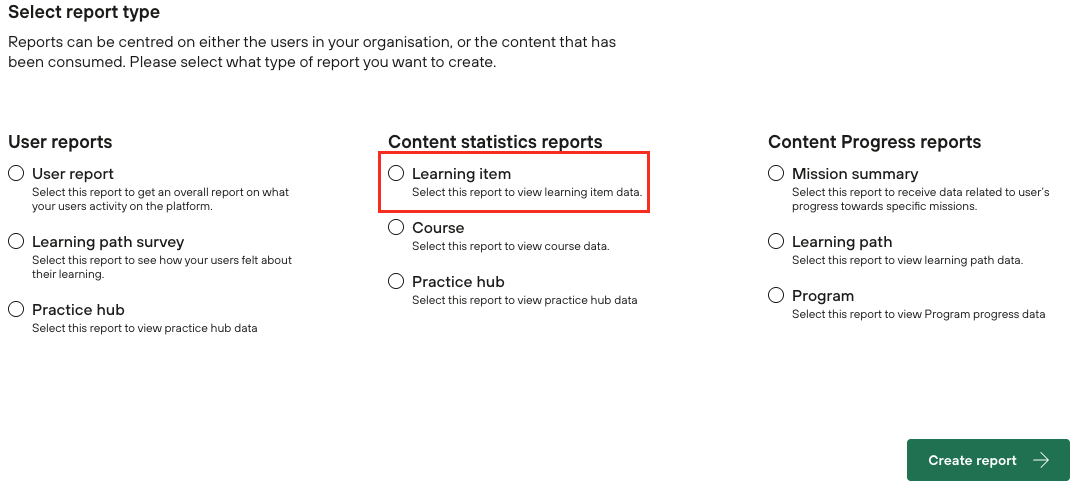Image resolution: width=1084 pixels, height=502 pixels.
Task: Select the Program radio button
Action: pyautogui.click(x=776, y=296)
